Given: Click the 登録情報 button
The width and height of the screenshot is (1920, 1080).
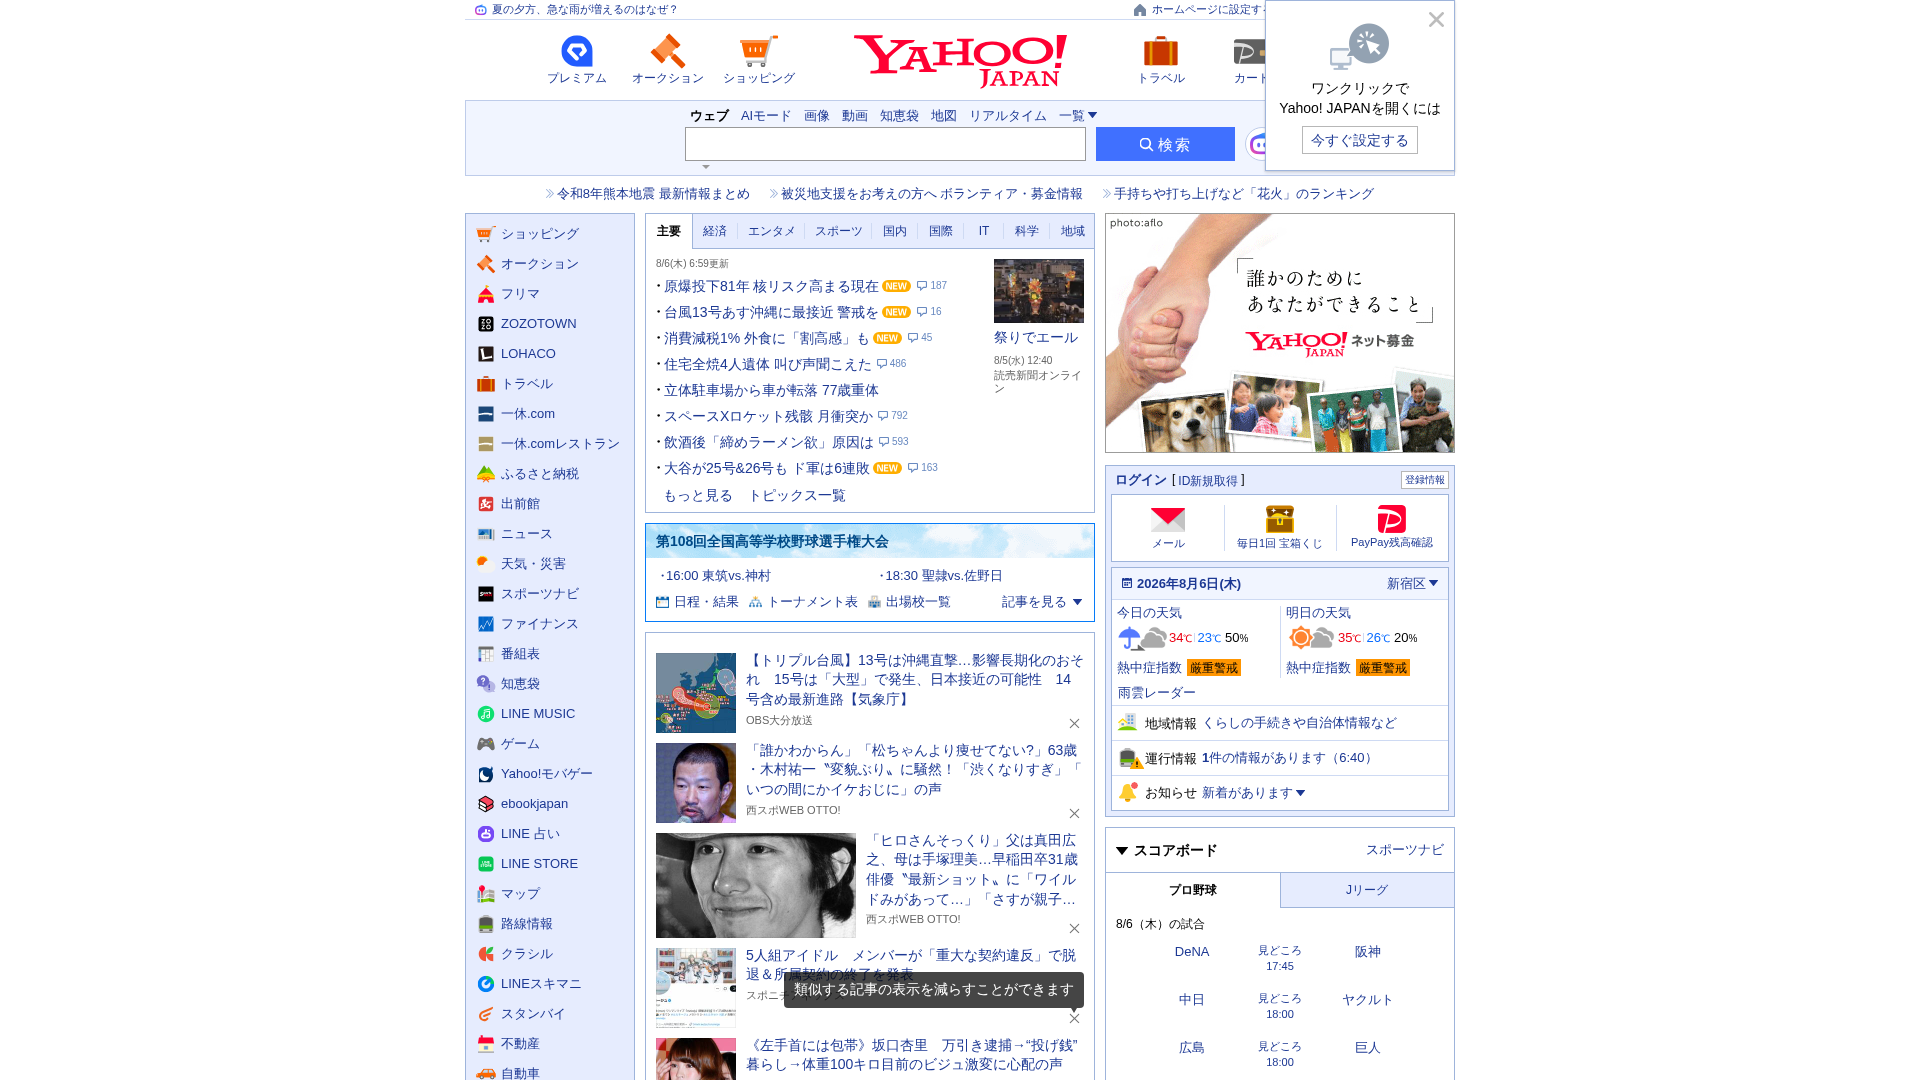Looking at the screenshot, I should [x=1425, y=480].
